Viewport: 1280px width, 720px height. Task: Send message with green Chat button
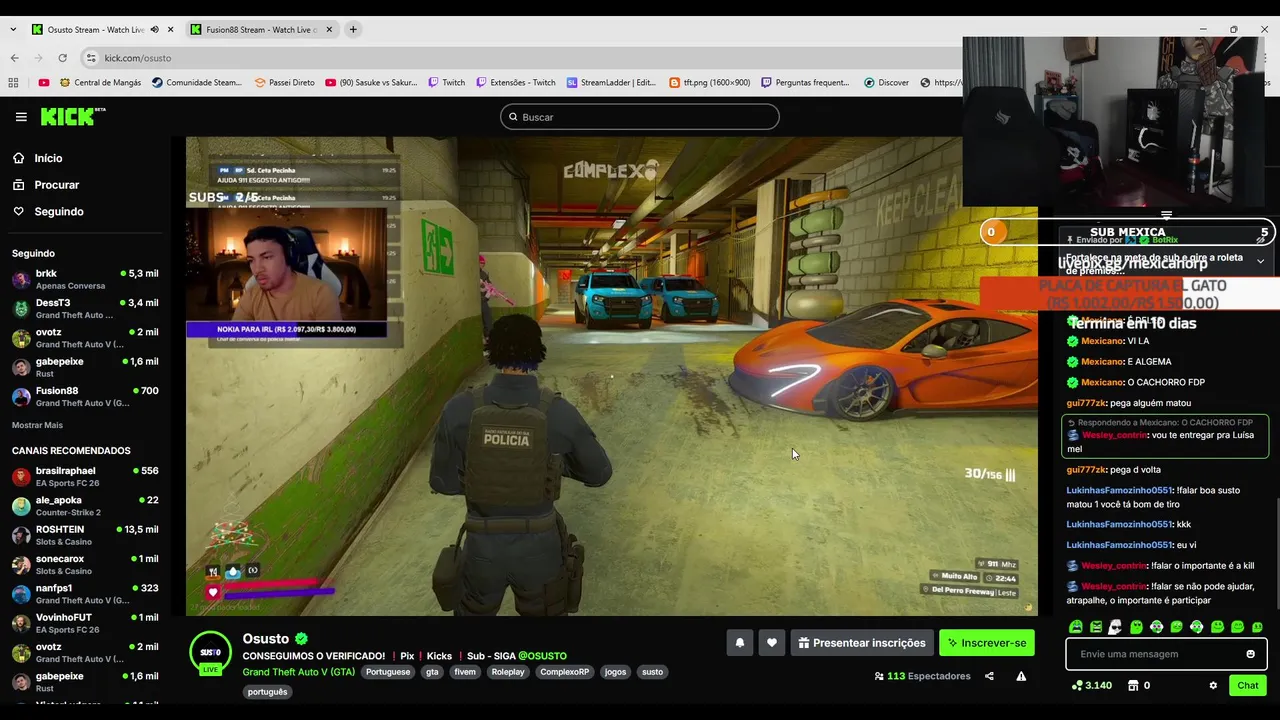(1248, 685)
